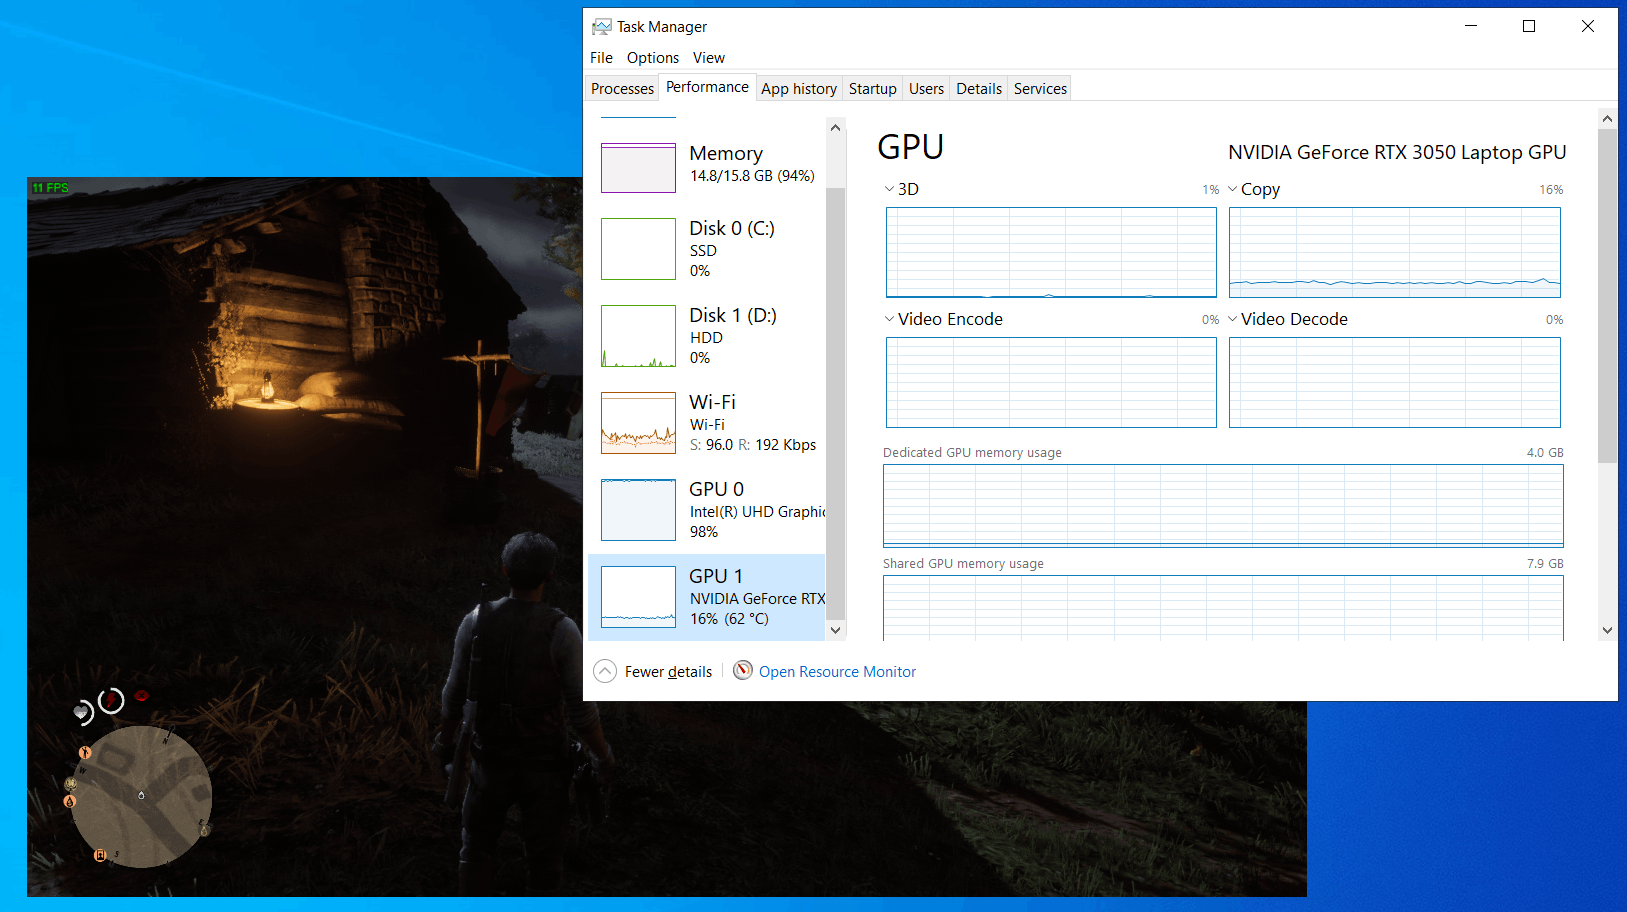Click the GPU pane scrollbar thumb
Screen dimensions: 1627x912
pyautogui.click(x=1607, y=296)
